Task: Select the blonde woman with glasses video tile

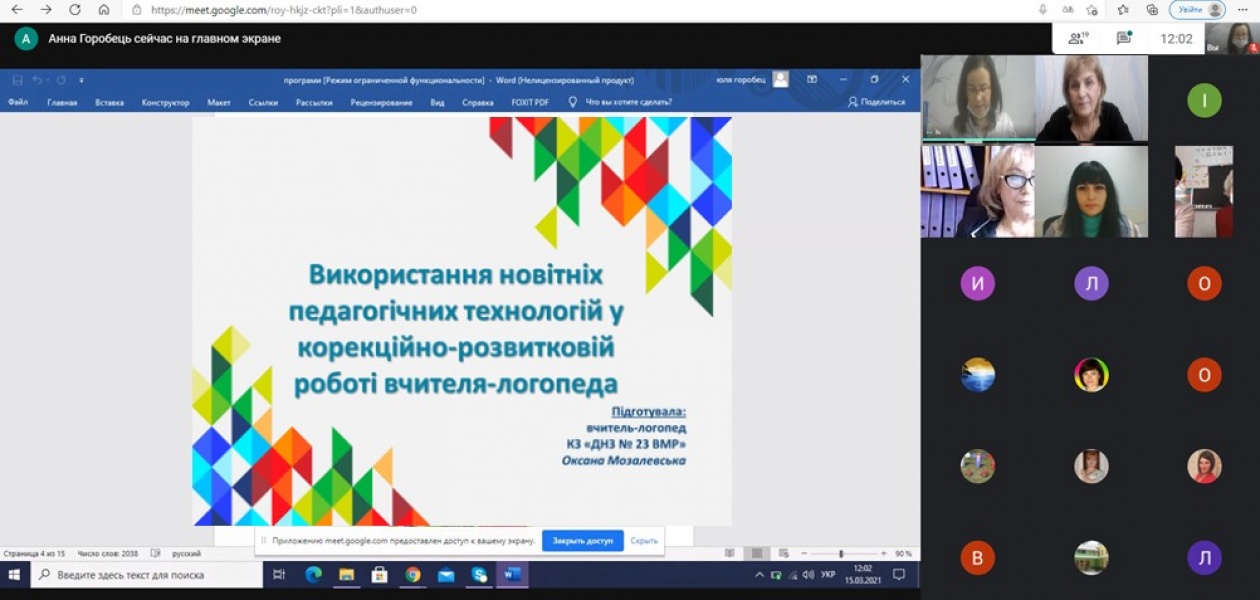Action: [977, 191]
